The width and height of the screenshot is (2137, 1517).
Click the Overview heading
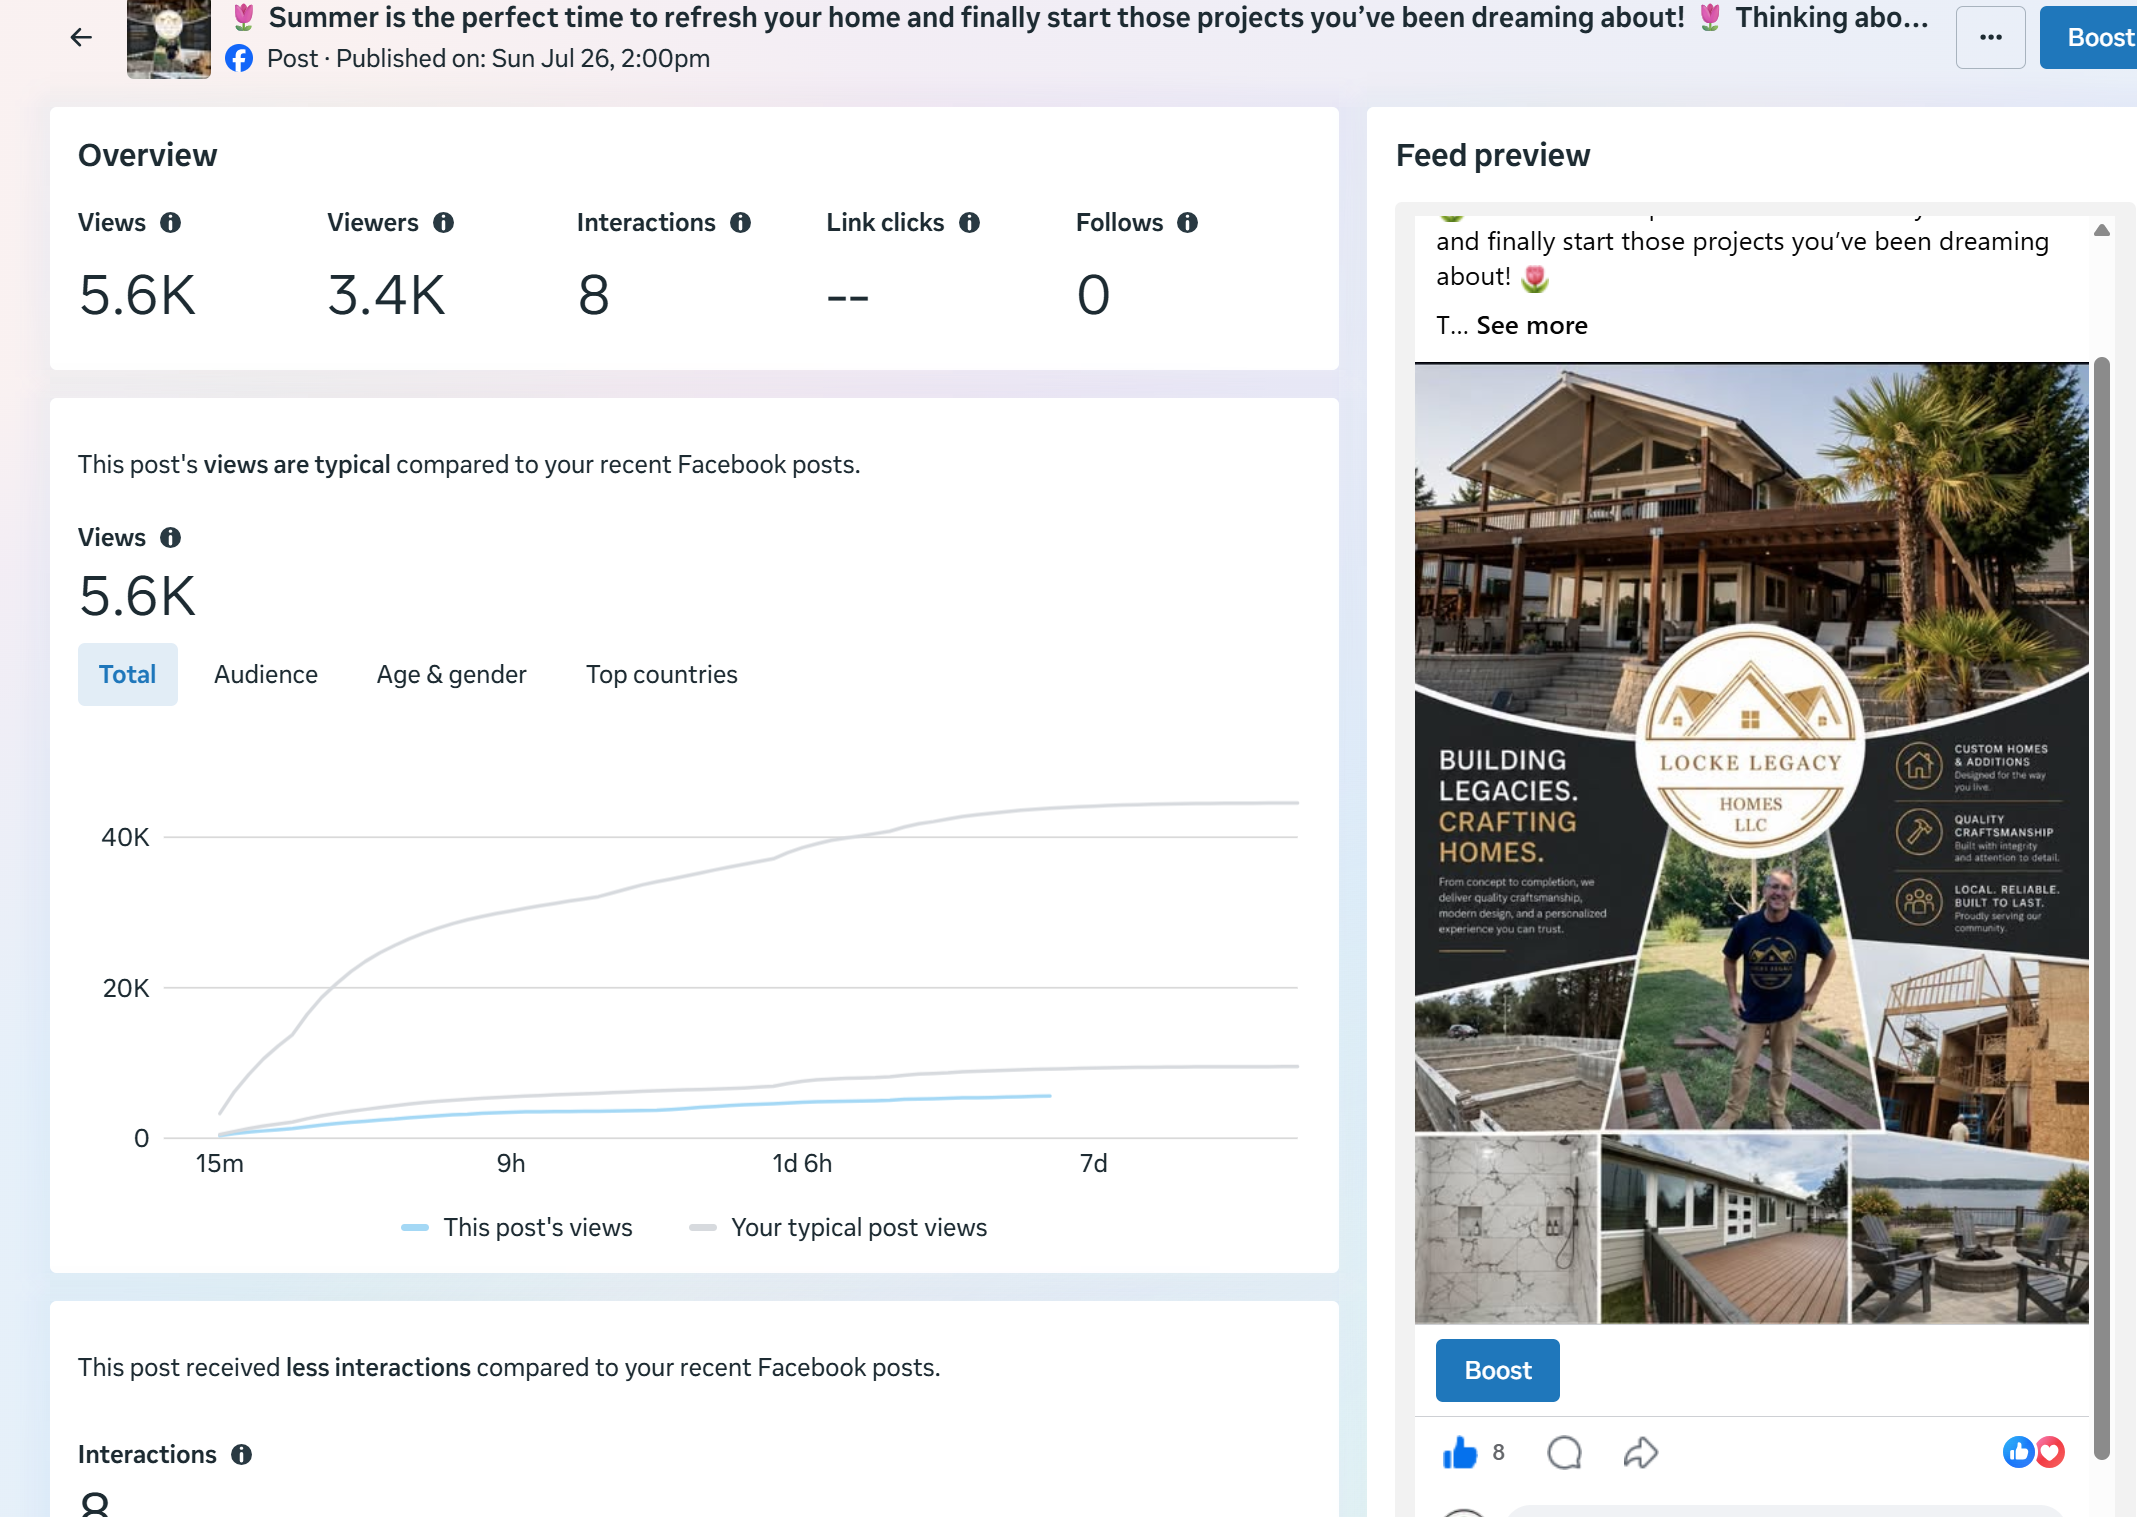[x=147, y=155]
